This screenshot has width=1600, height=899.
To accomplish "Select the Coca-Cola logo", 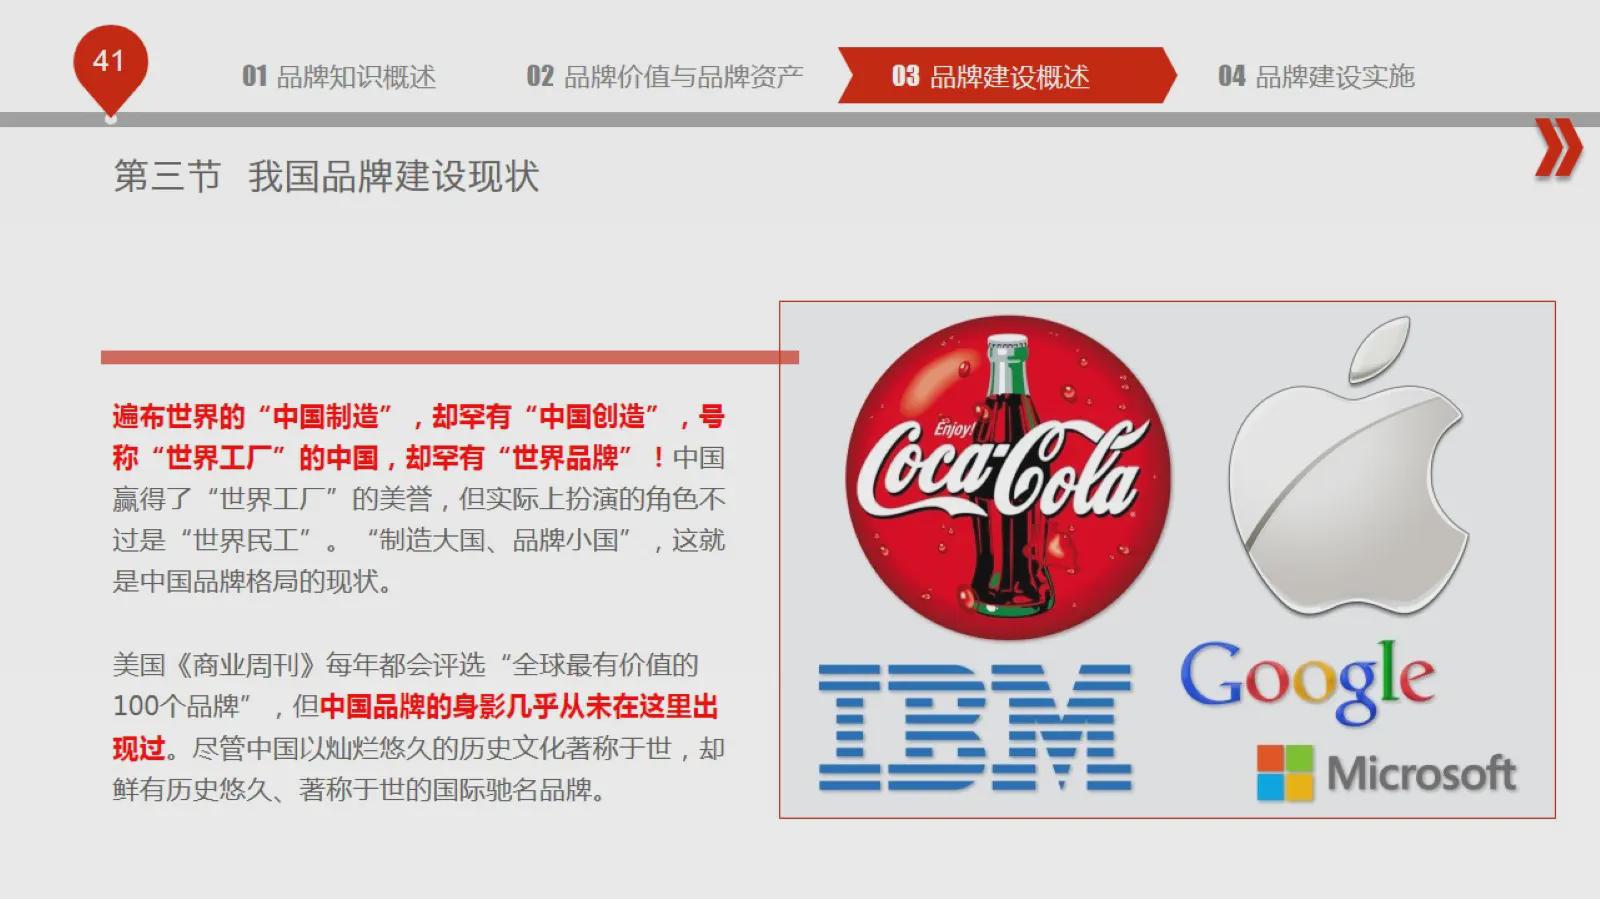I will tap(1007, 478).
